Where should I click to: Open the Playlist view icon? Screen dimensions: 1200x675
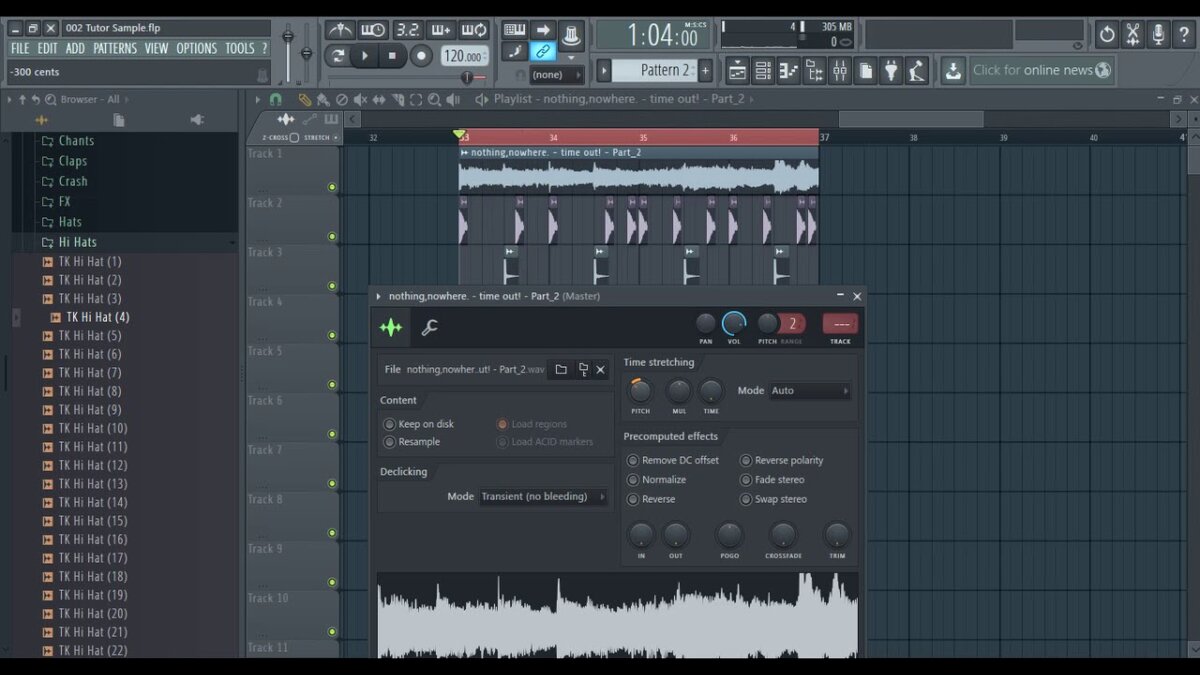click(737, 70)
